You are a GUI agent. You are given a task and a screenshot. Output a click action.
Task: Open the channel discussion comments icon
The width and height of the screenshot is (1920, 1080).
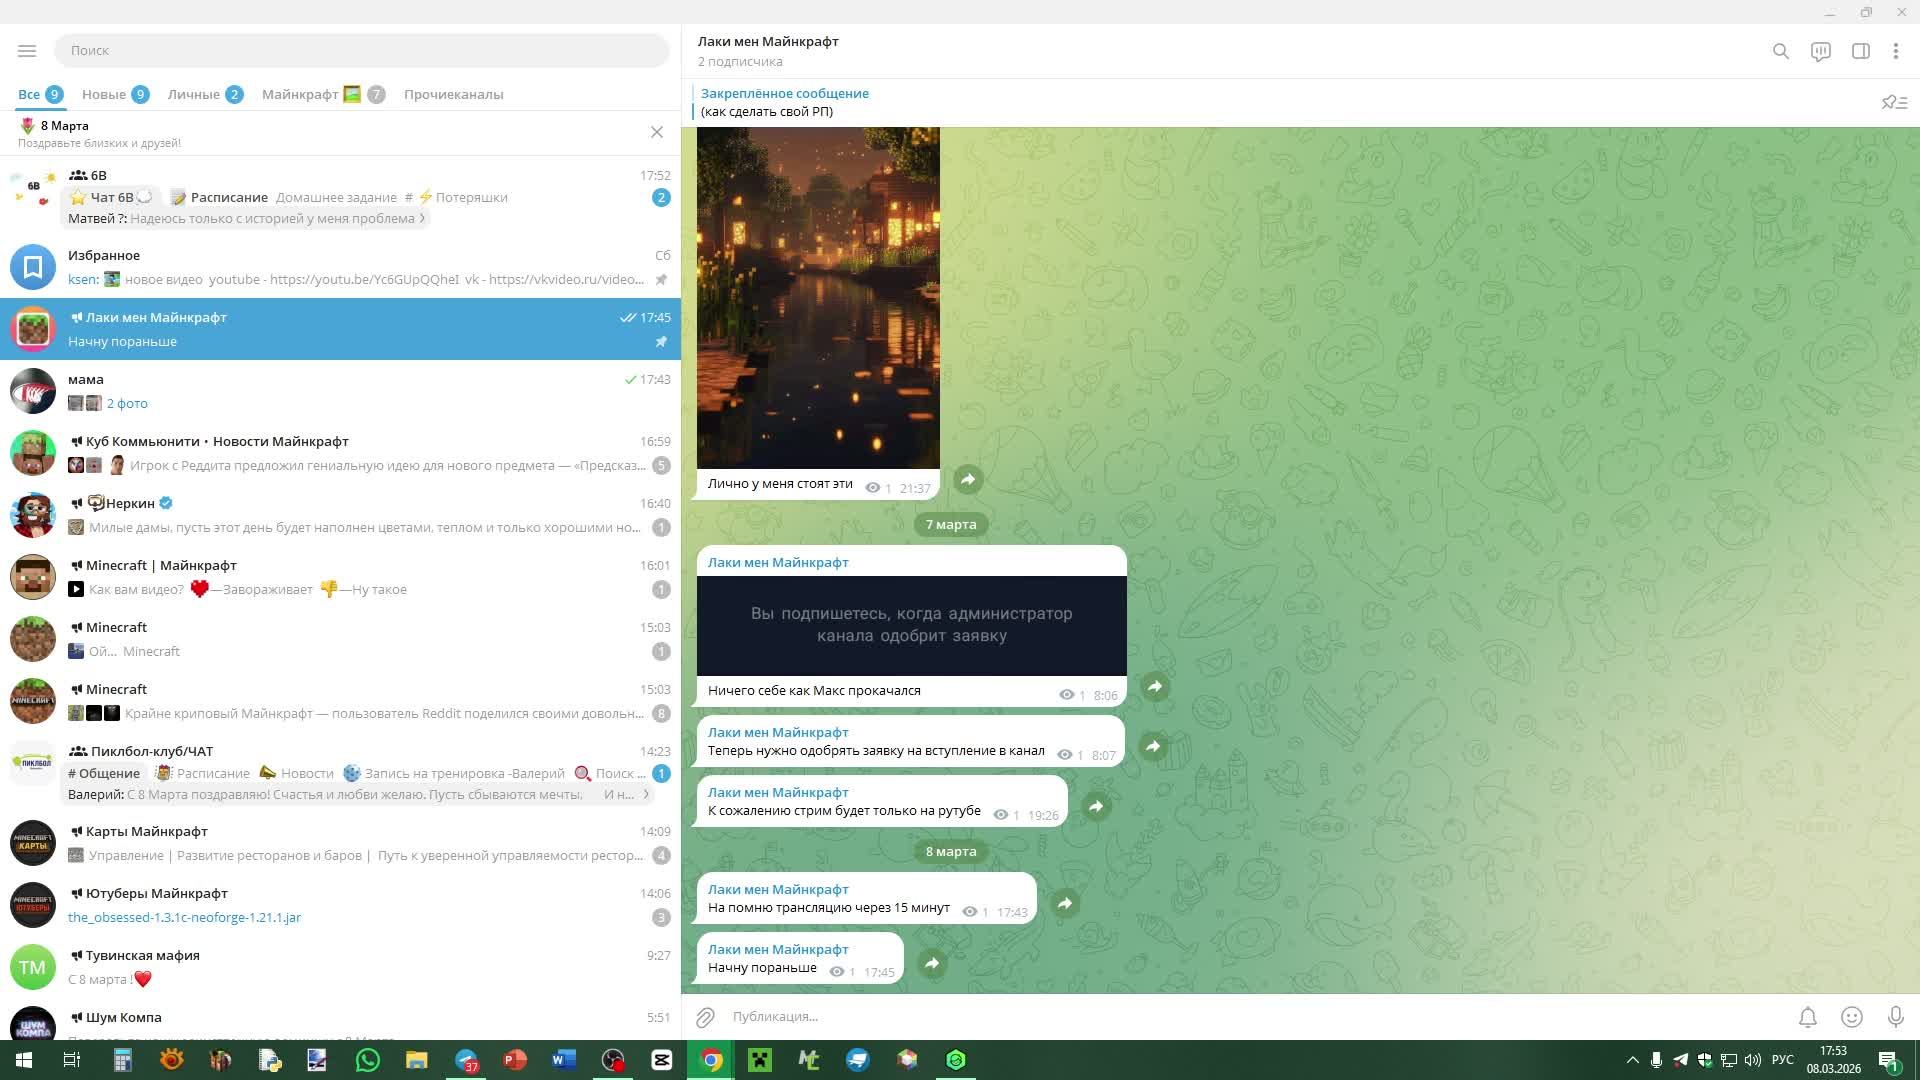click(1820, 51)
